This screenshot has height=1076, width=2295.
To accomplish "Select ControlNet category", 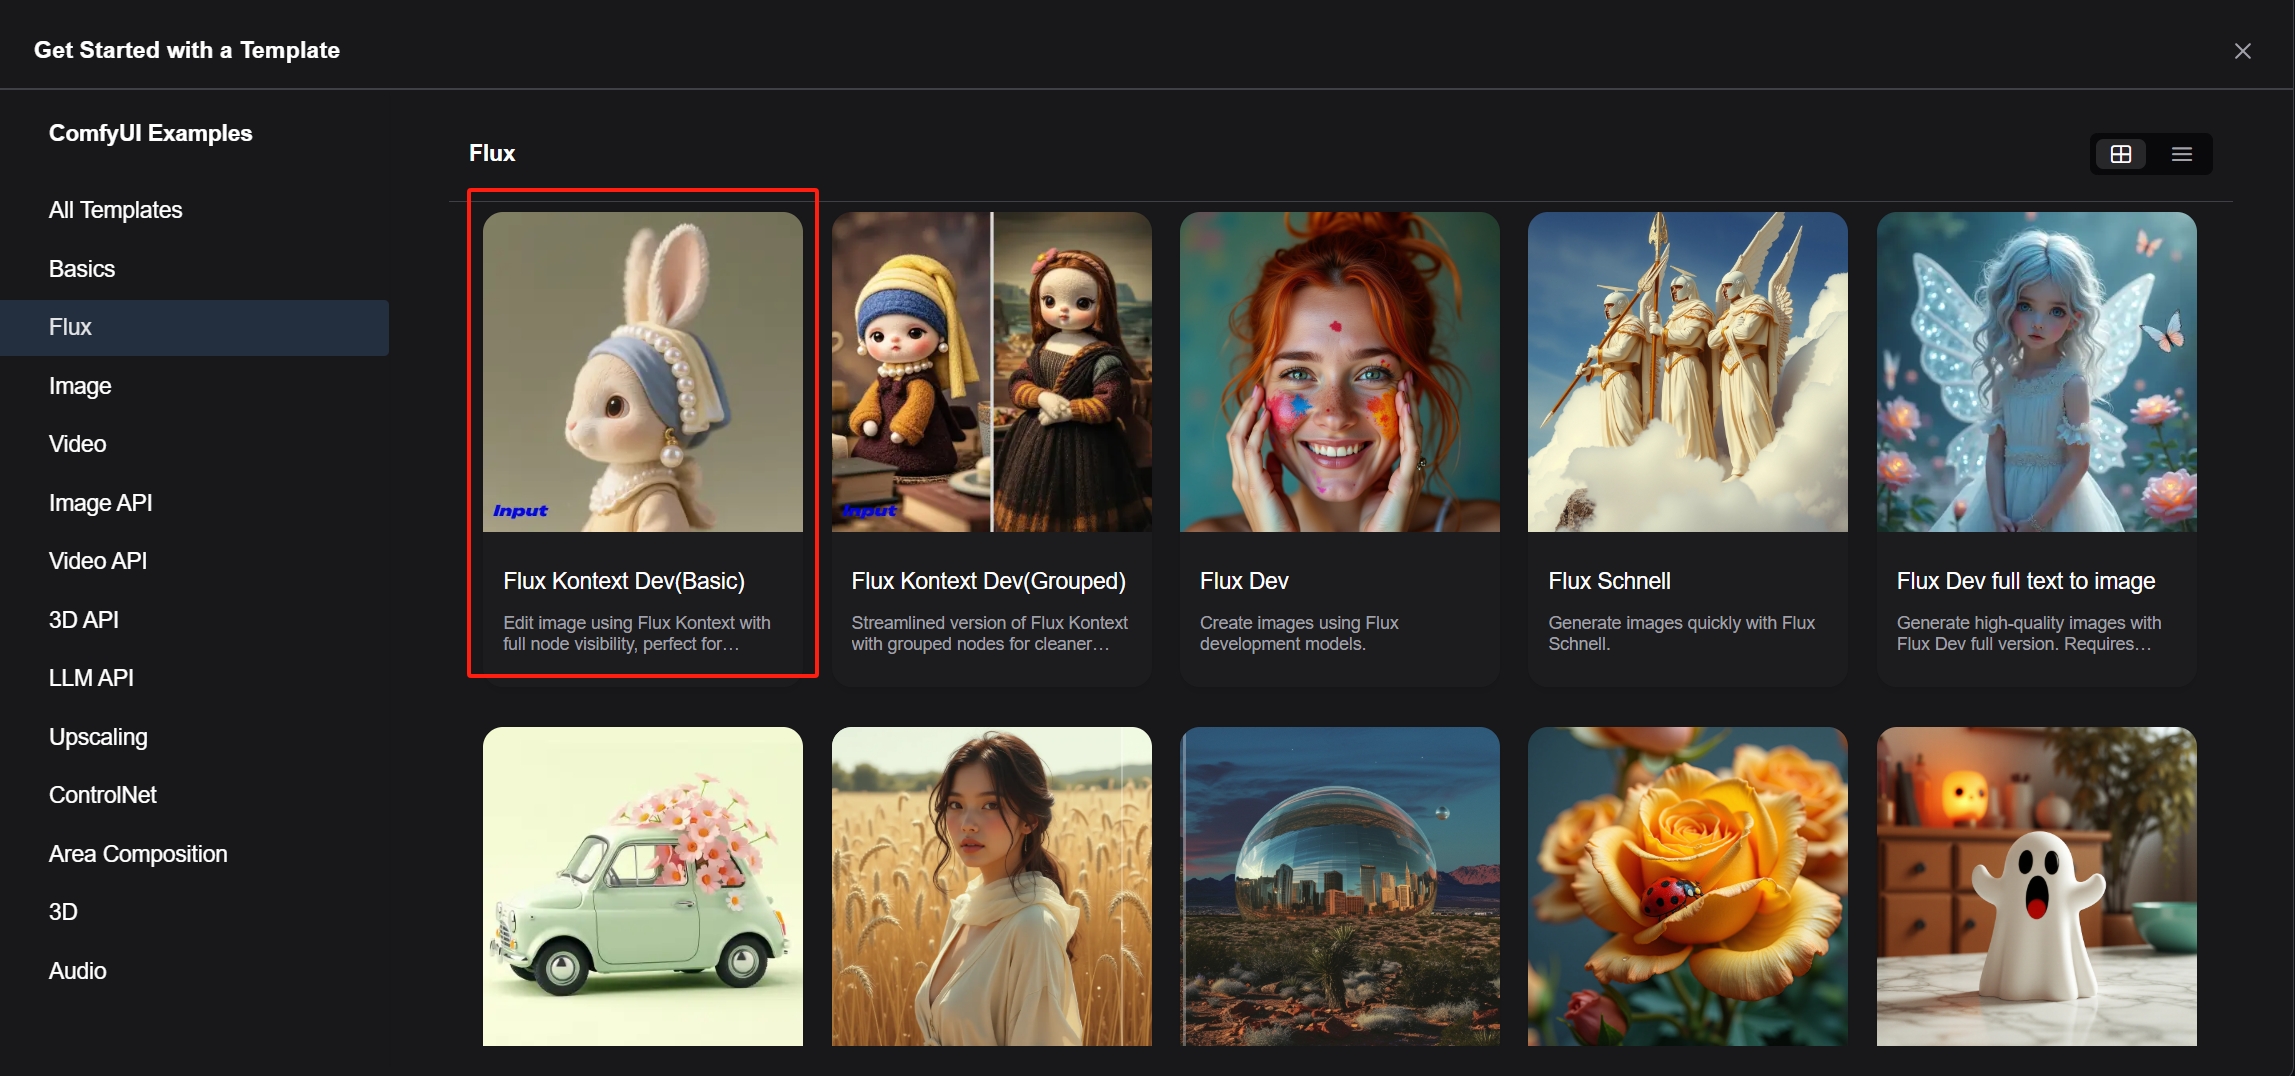I will pyautogui.click(x=194, y=795).
